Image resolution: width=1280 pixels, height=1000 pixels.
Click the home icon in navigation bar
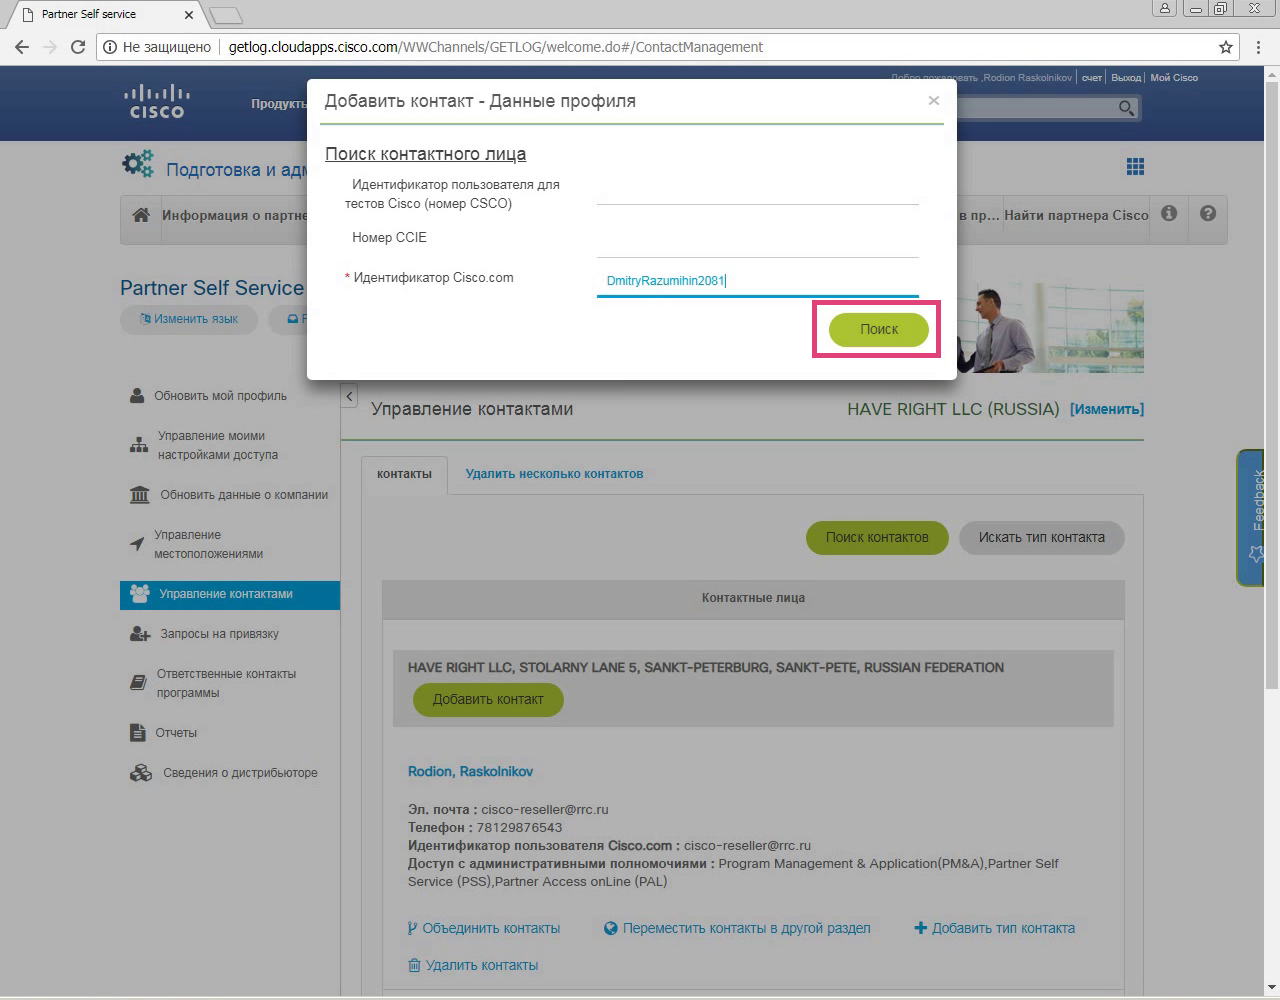click(x=141, y=215)
